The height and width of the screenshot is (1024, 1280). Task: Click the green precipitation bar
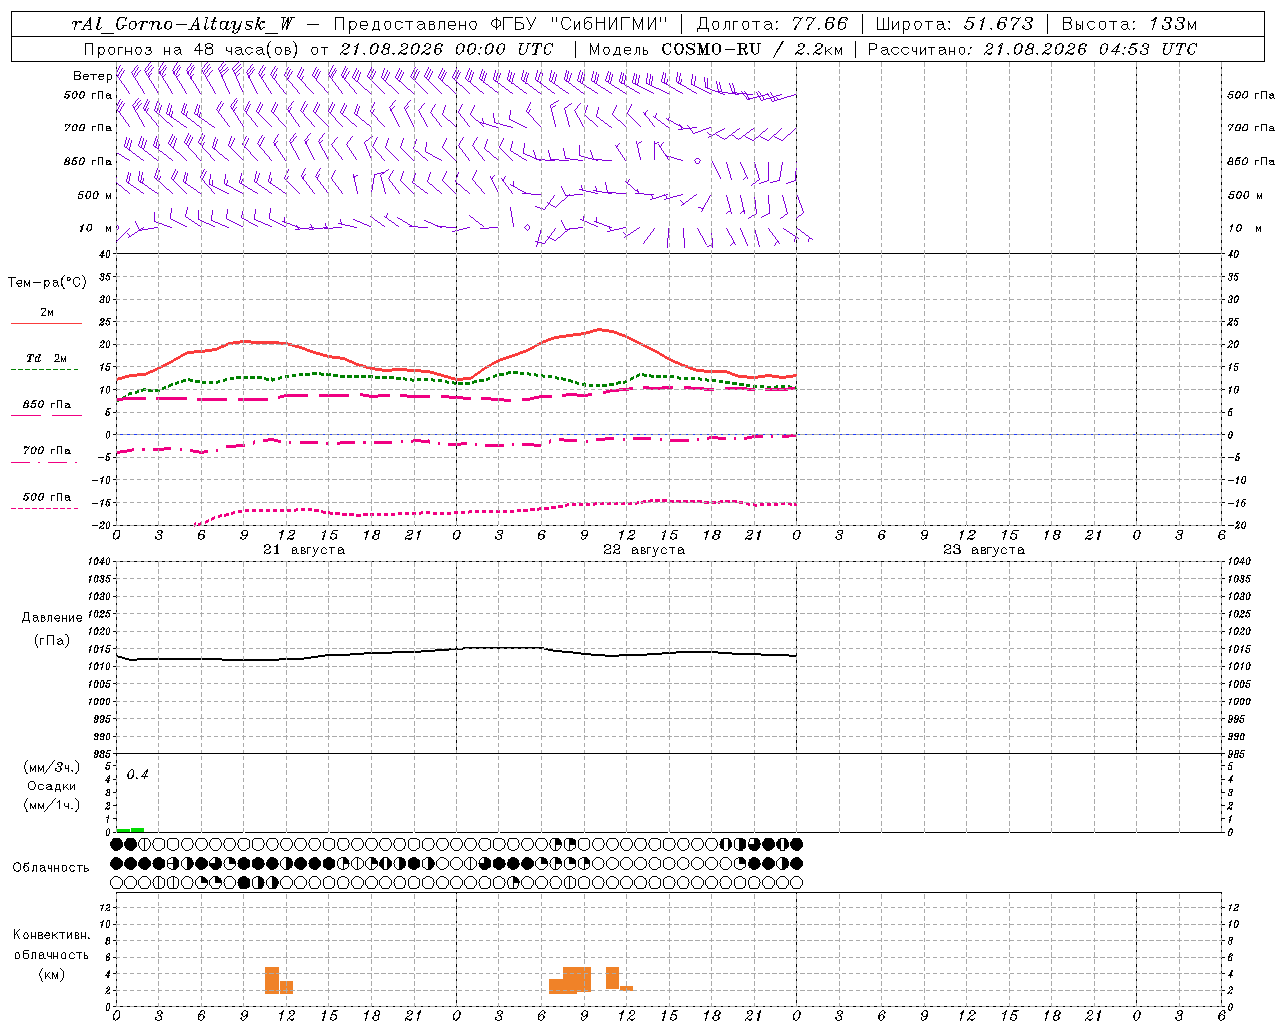(x=130, y=830)
